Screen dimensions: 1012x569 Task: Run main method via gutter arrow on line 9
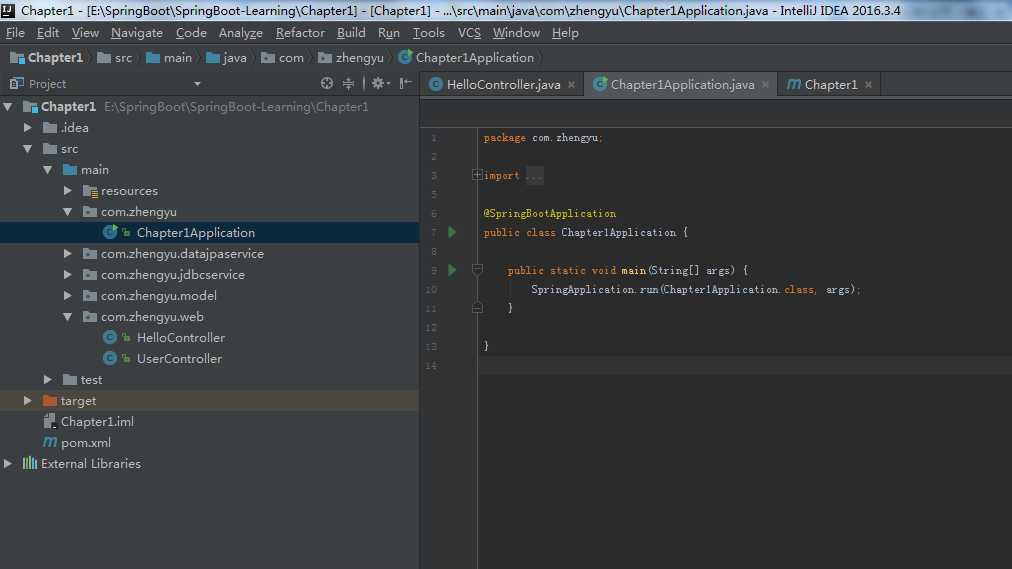pyautogui.click(x=452, y=270)
